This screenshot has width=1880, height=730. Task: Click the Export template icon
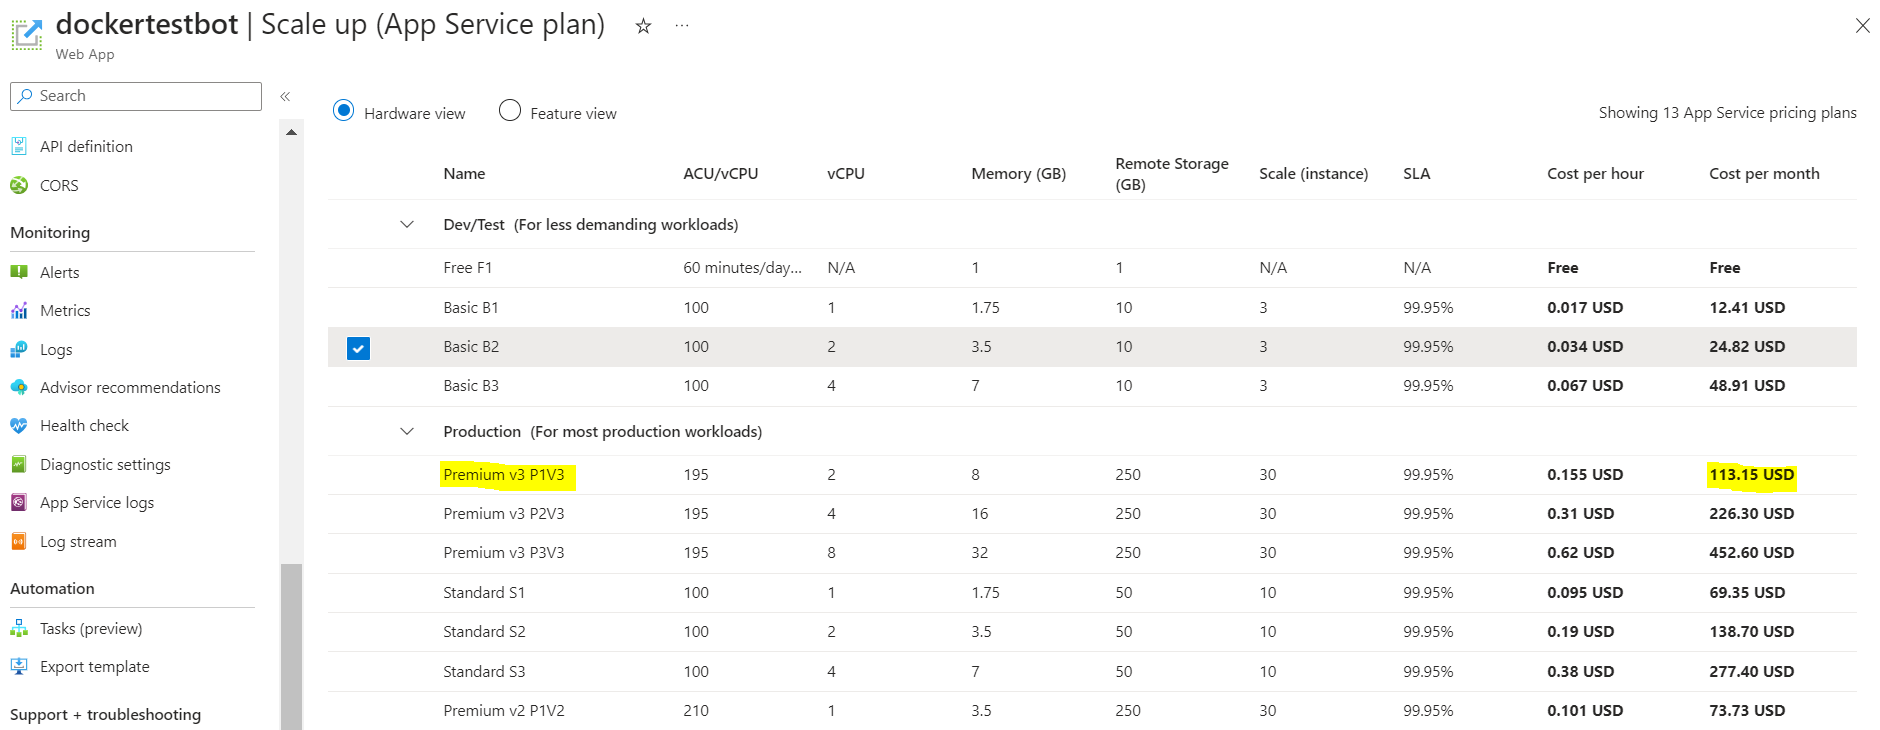pos(19,666)
